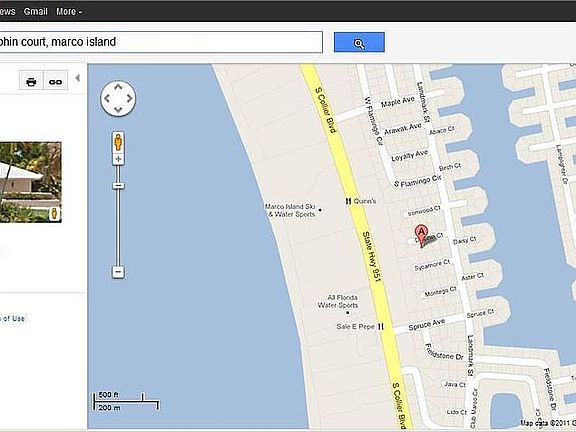Click the pegman on the photo thumbnail
Screen dimensions: 576x432
54,214
